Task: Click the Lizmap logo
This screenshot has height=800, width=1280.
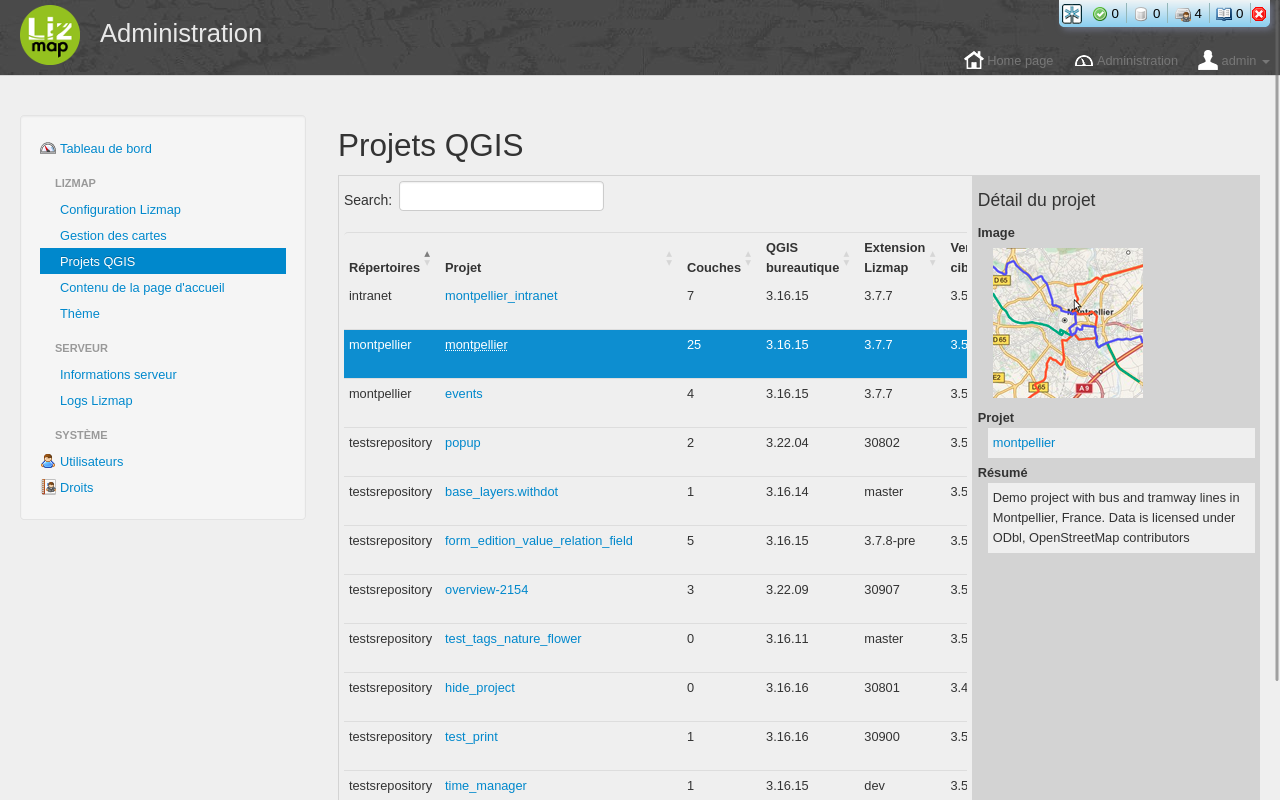Action: tap(50, 34)
